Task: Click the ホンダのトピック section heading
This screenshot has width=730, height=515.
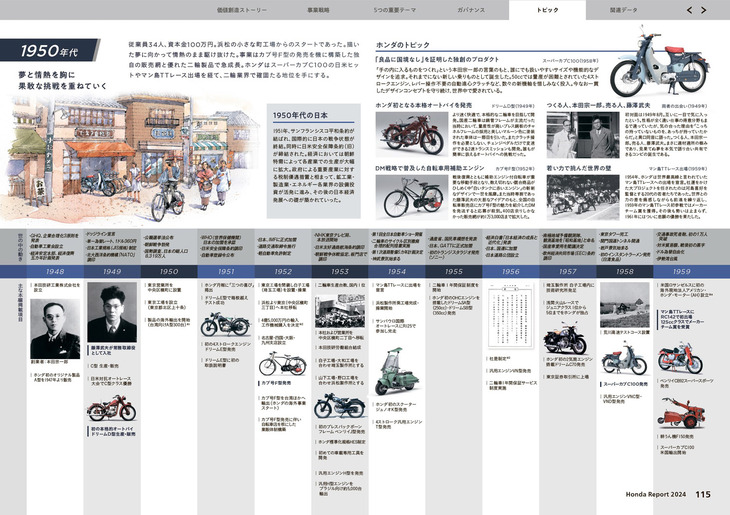Action: coord(403,45)
